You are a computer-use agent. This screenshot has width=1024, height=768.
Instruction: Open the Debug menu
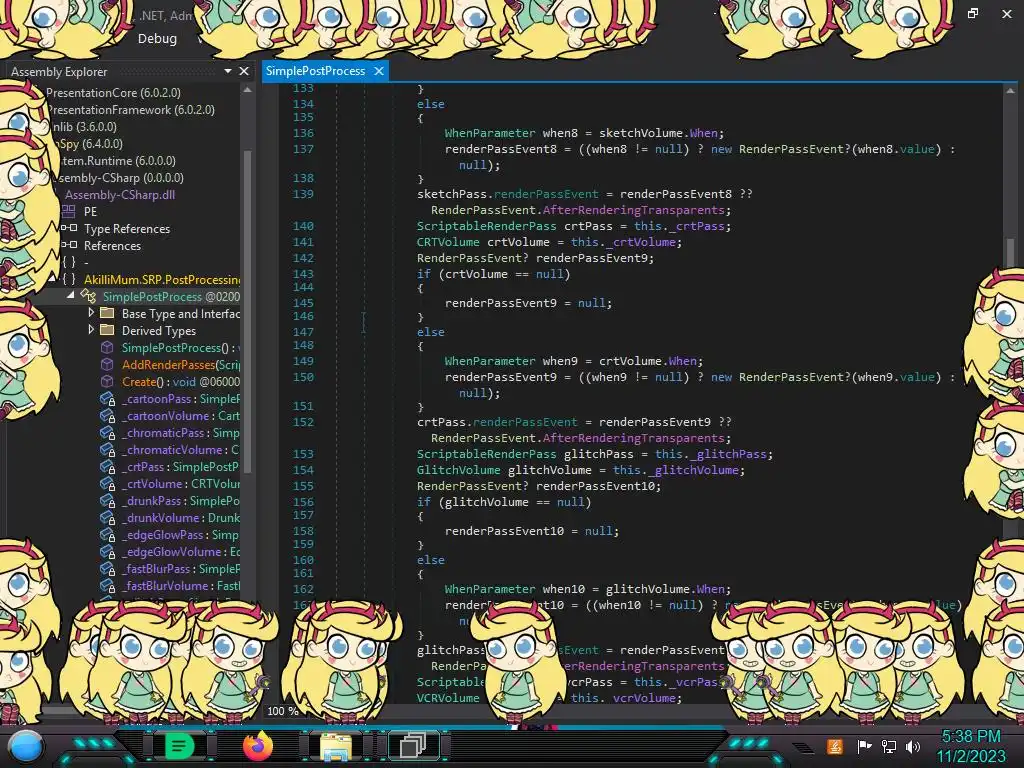[x=157, y=39]
